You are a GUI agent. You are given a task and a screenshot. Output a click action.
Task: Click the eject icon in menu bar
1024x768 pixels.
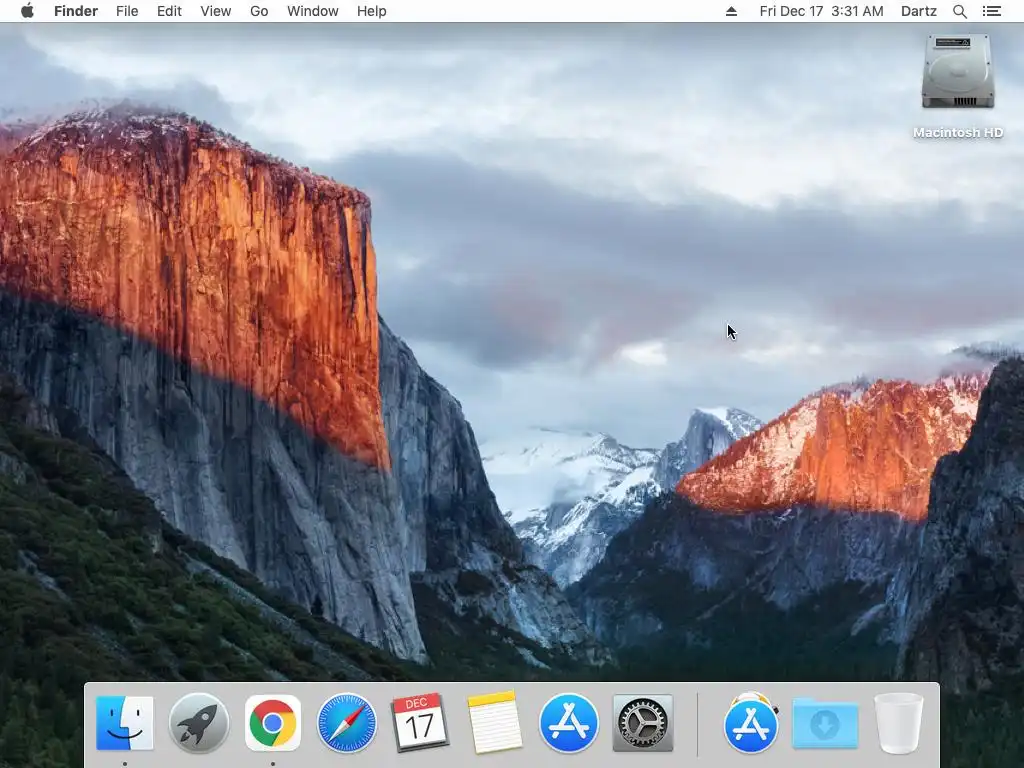(x=731, y=11)
